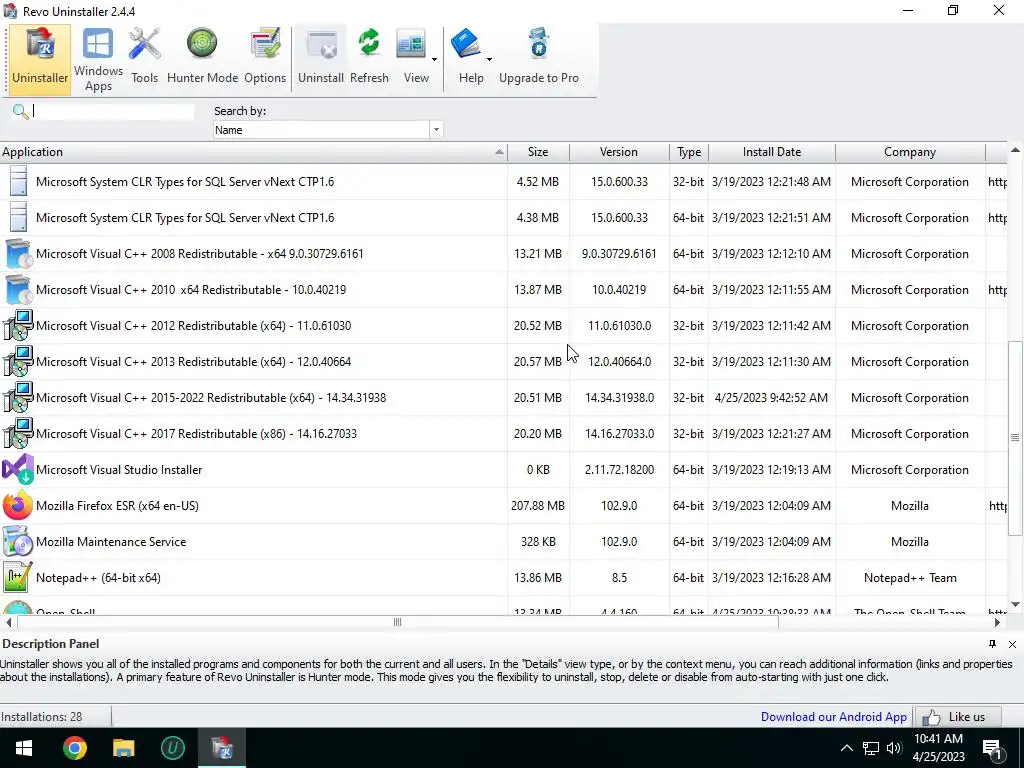This screenshot has height=768, width=1024.
Task: Show hidden system tray icons
Action: click(x=846, y=748)
